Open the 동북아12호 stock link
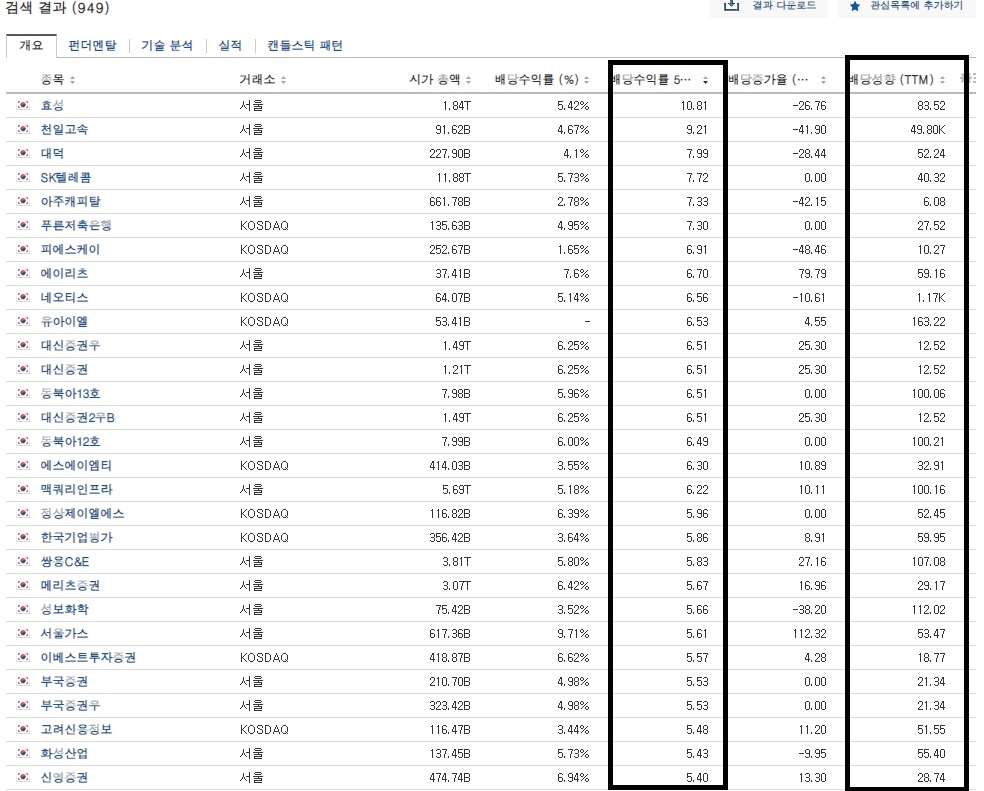The image size is (984, 791). (x=70, y=441)
